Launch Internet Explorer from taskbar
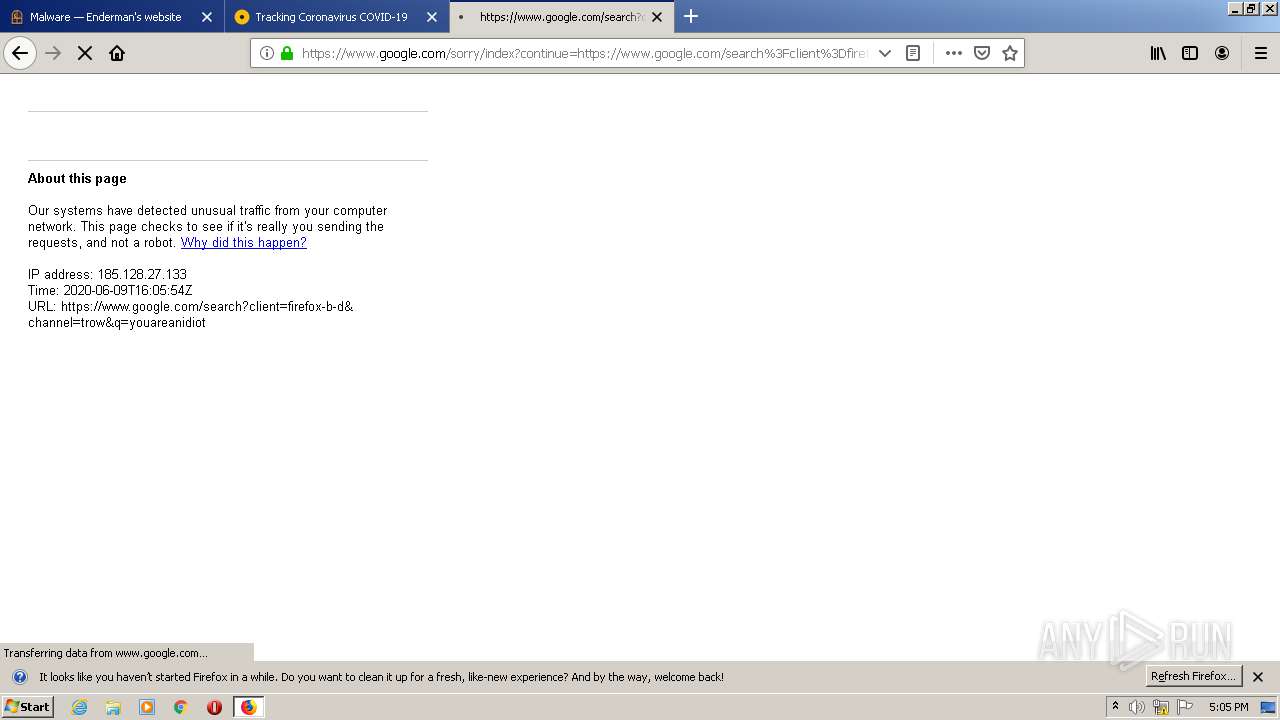The width and height of the screenshot is (1280, 720). (79, 707)
